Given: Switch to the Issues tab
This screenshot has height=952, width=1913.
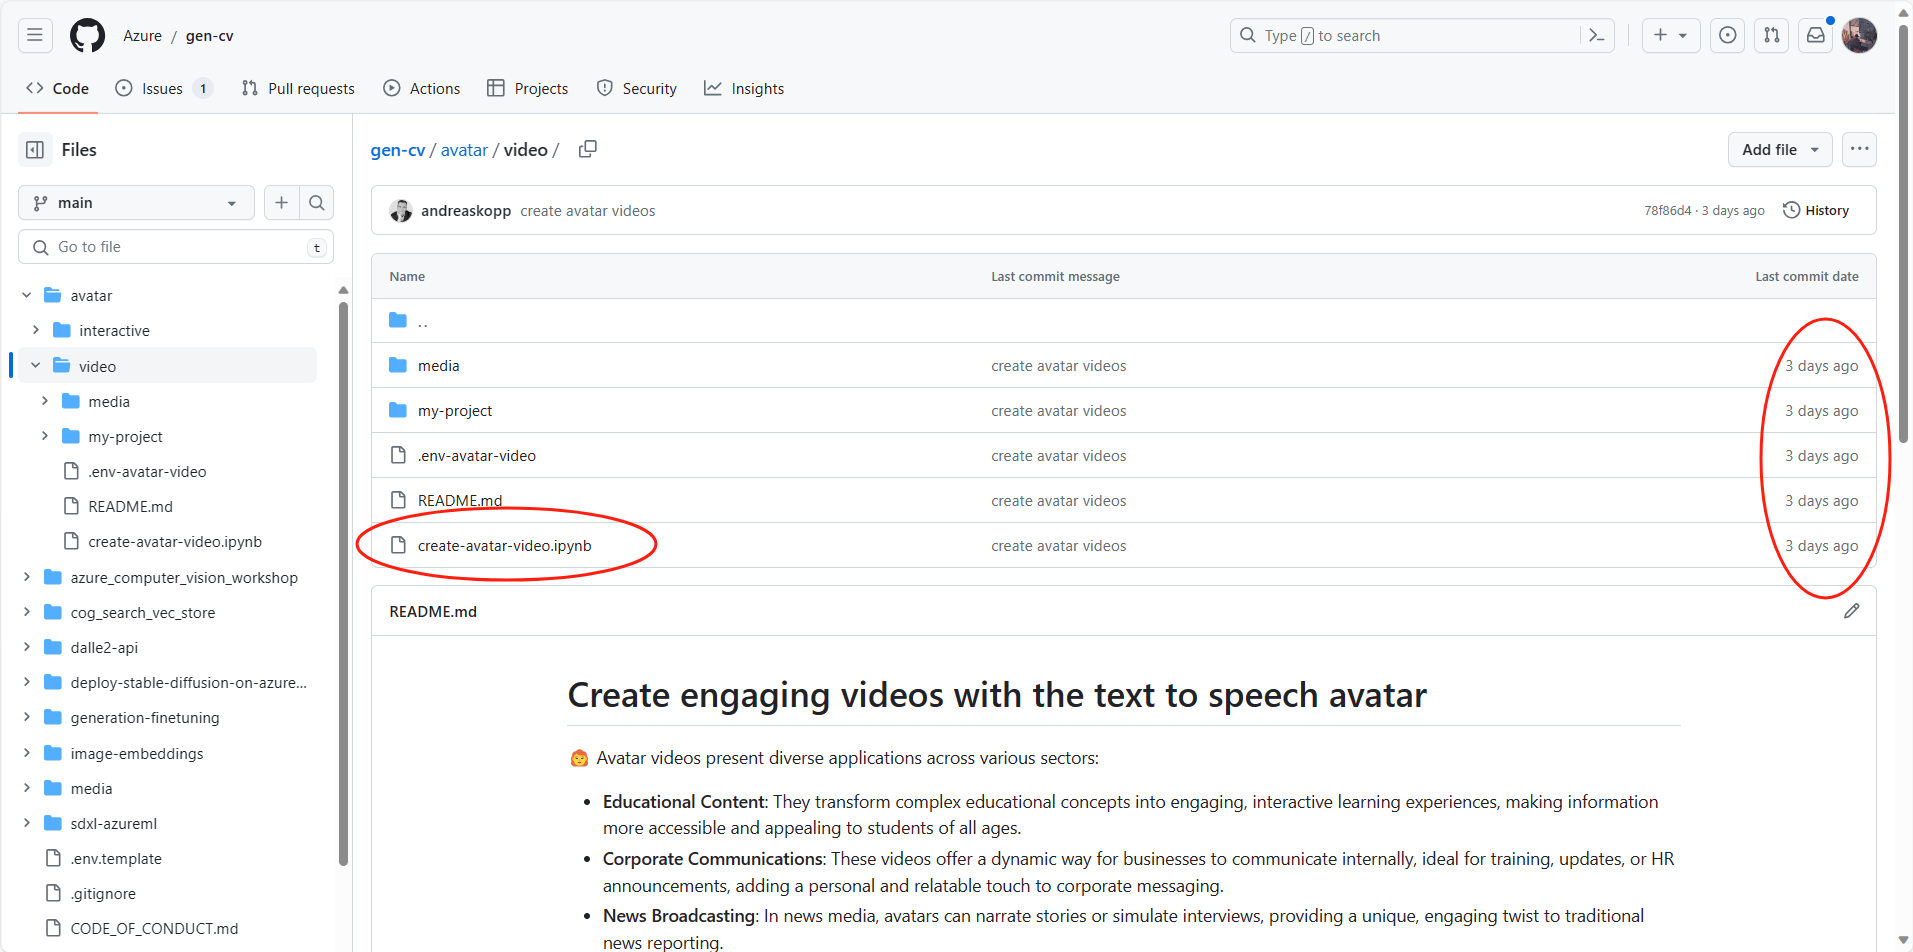Looking at the screenshot, I should (164, 89).
